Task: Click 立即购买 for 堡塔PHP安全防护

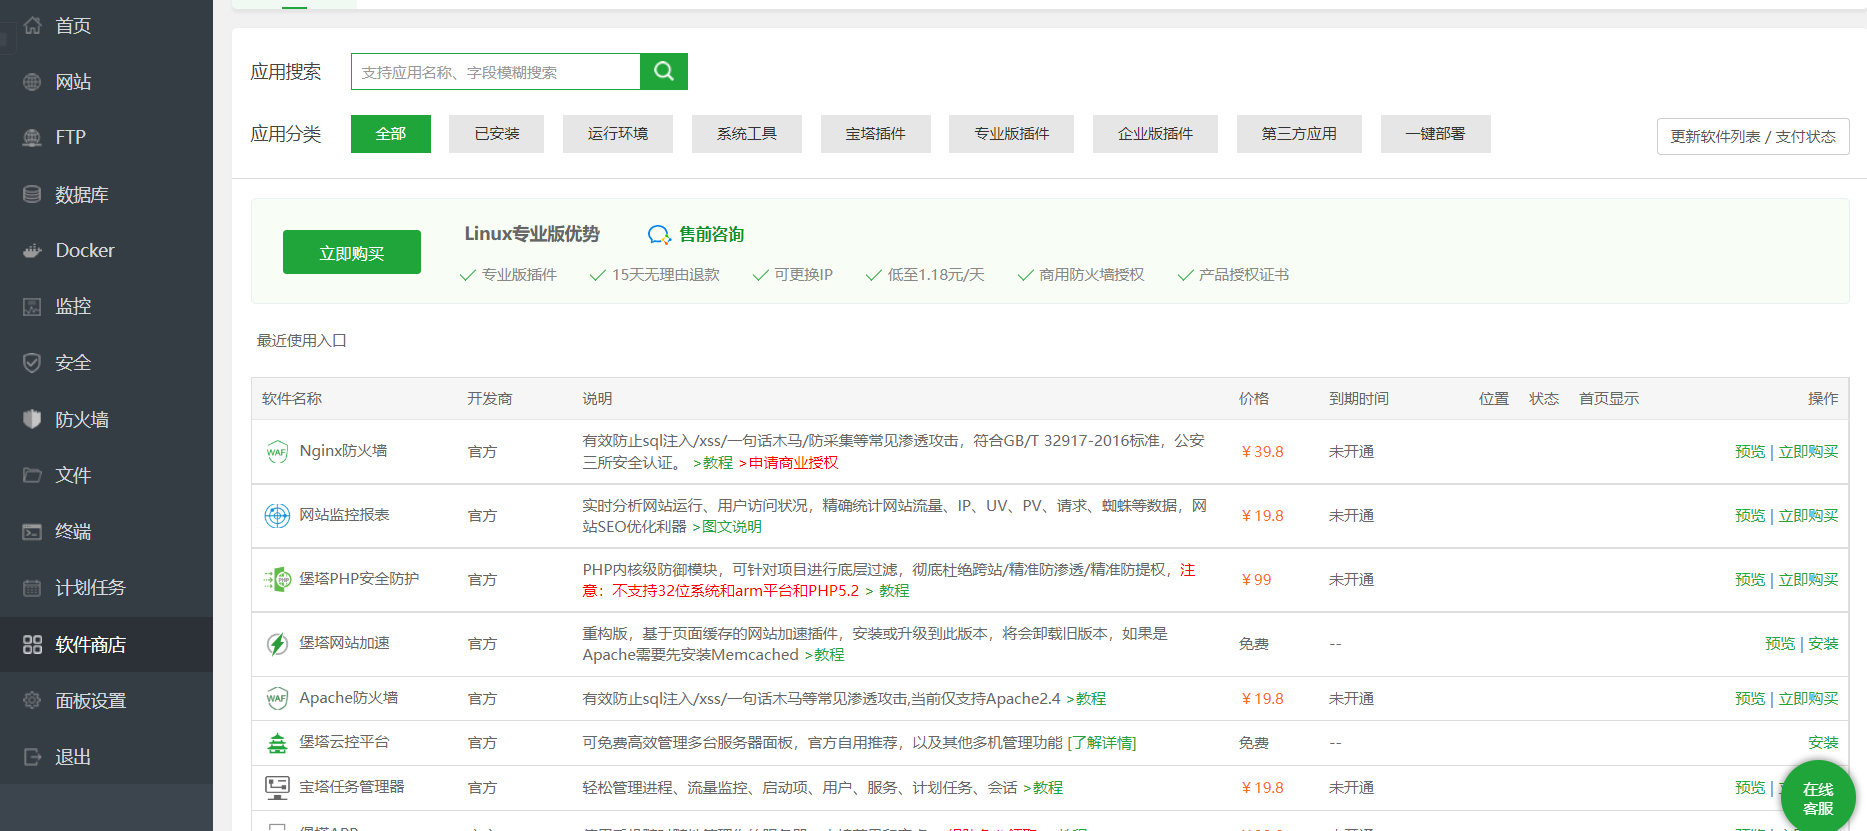Action: click(x=1808, y=580)
